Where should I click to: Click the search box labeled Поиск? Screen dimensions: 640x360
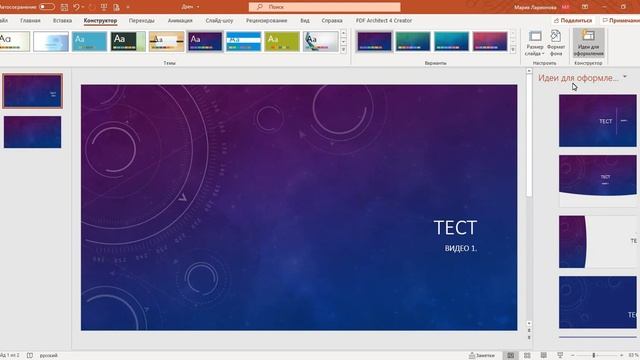[x=324, y=7]
